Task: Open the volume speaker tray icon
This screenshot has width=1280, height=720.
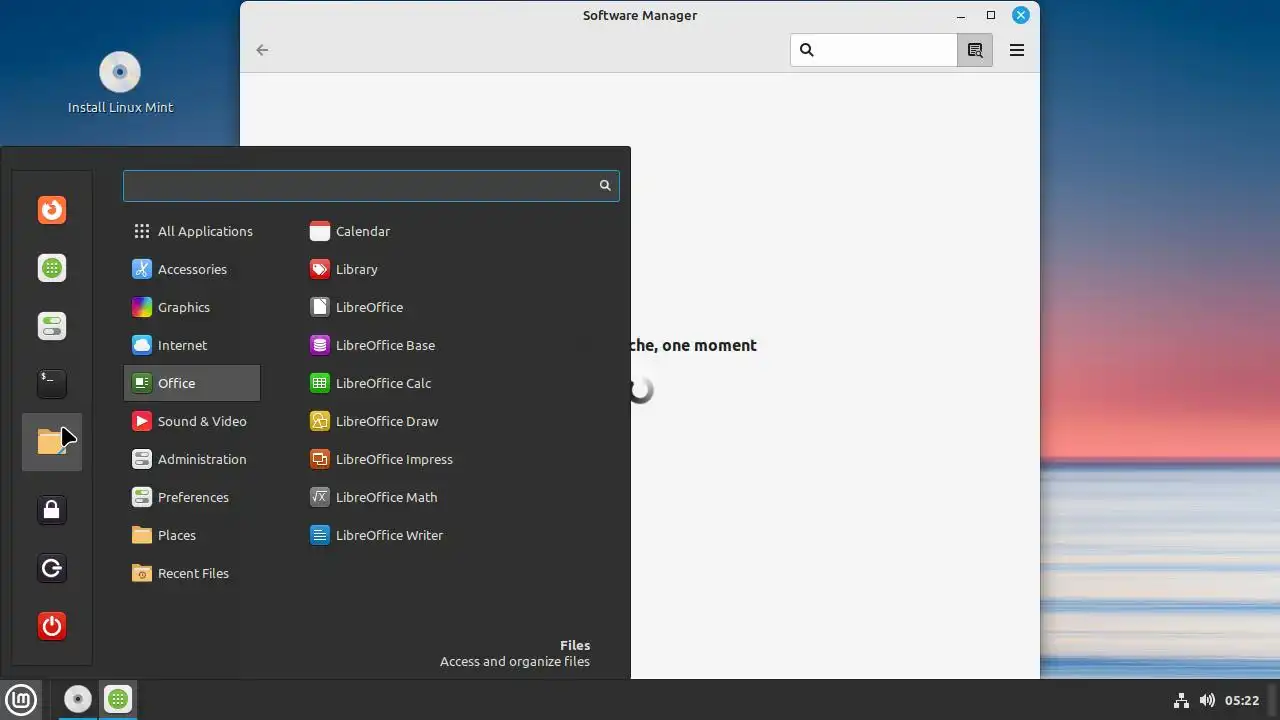Action: point(1207,700)
